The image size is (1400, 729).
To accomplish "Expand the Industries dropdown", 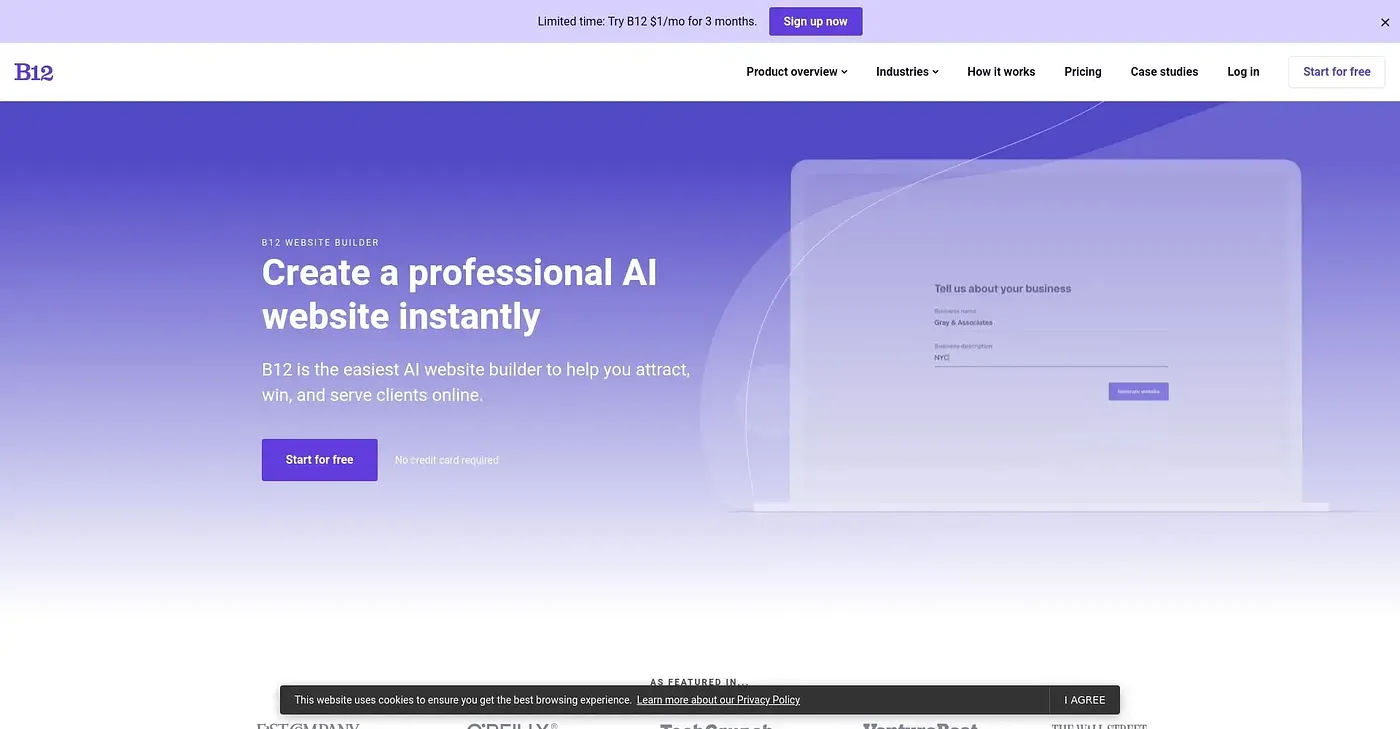I will tap(907, 72).
